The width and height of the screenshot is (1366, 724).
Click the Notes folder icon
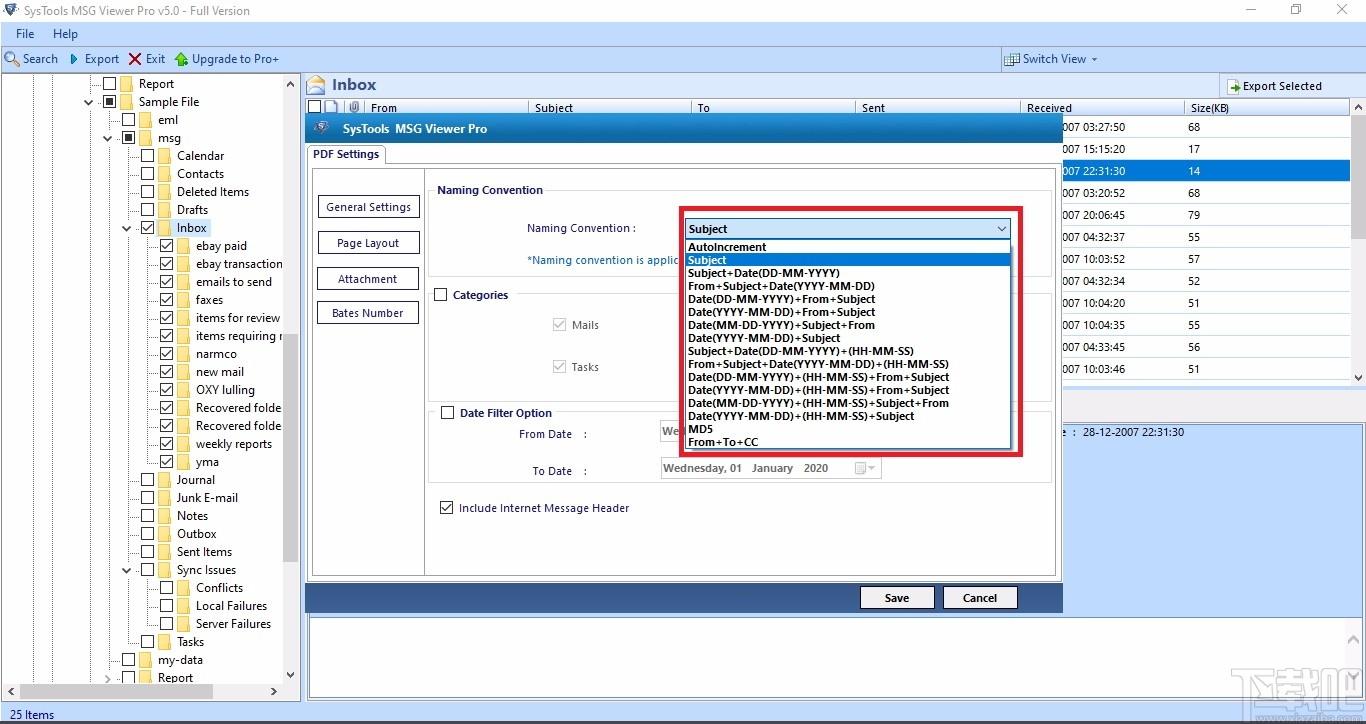click(x=165, y=516)
